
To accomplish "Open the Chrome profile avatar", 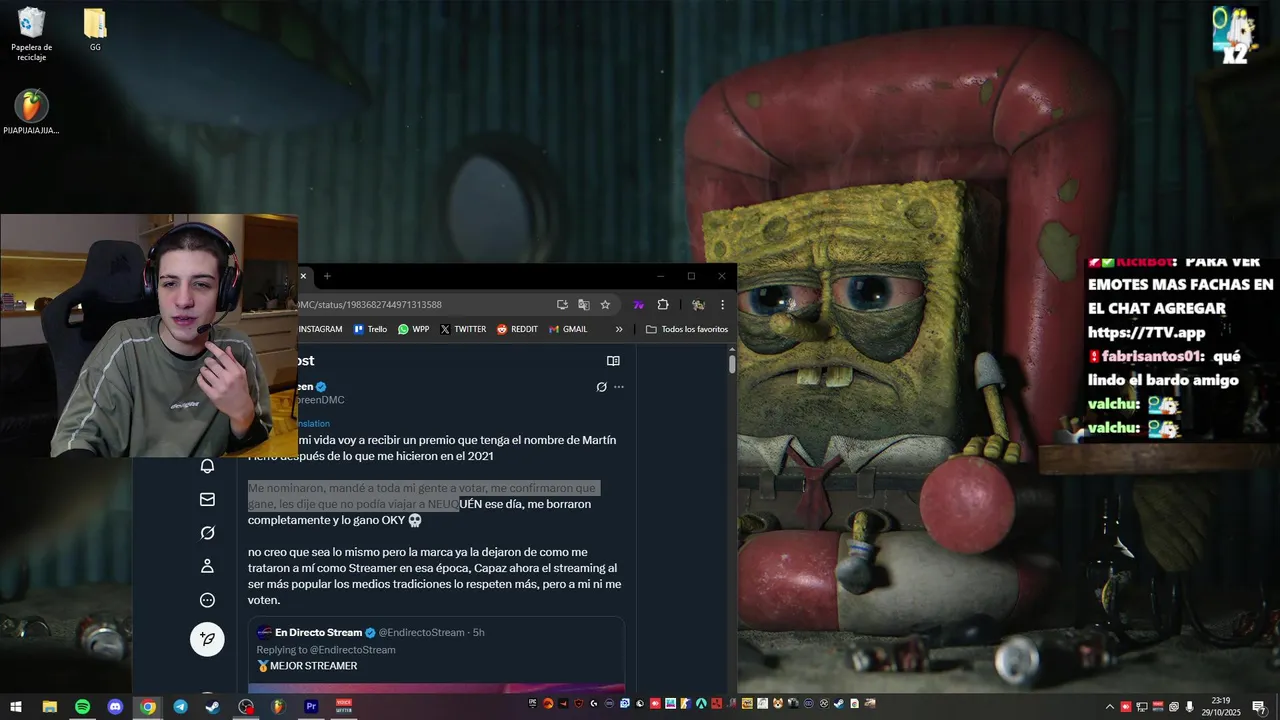I will click(x=698, y=305).
